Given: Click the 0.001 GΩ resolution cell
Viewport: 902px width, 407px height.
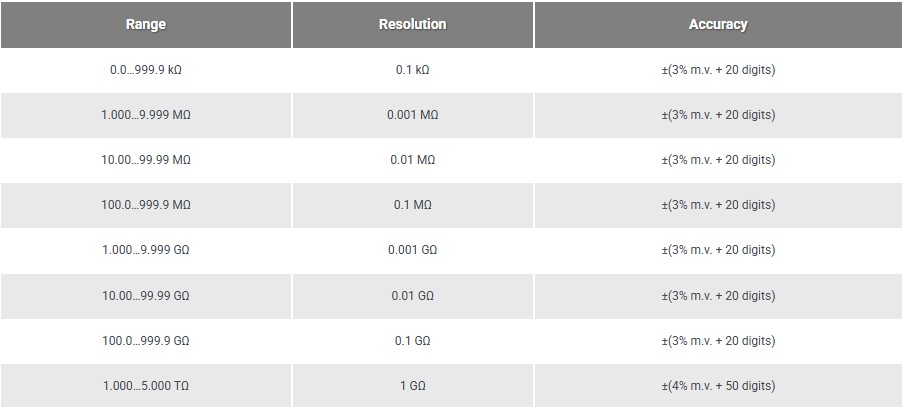Looking at the screenshot, I should (x=412, y=250).
